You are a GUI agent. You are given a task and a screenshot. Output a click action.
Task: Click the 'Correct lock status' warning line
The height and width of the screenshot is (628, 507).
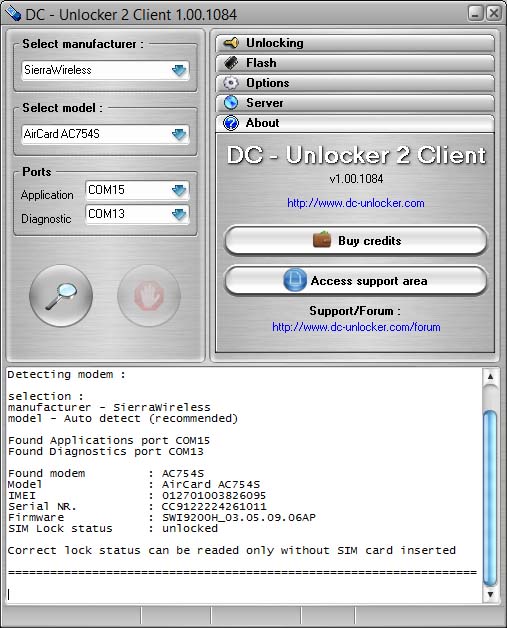[x=231, y=550]
